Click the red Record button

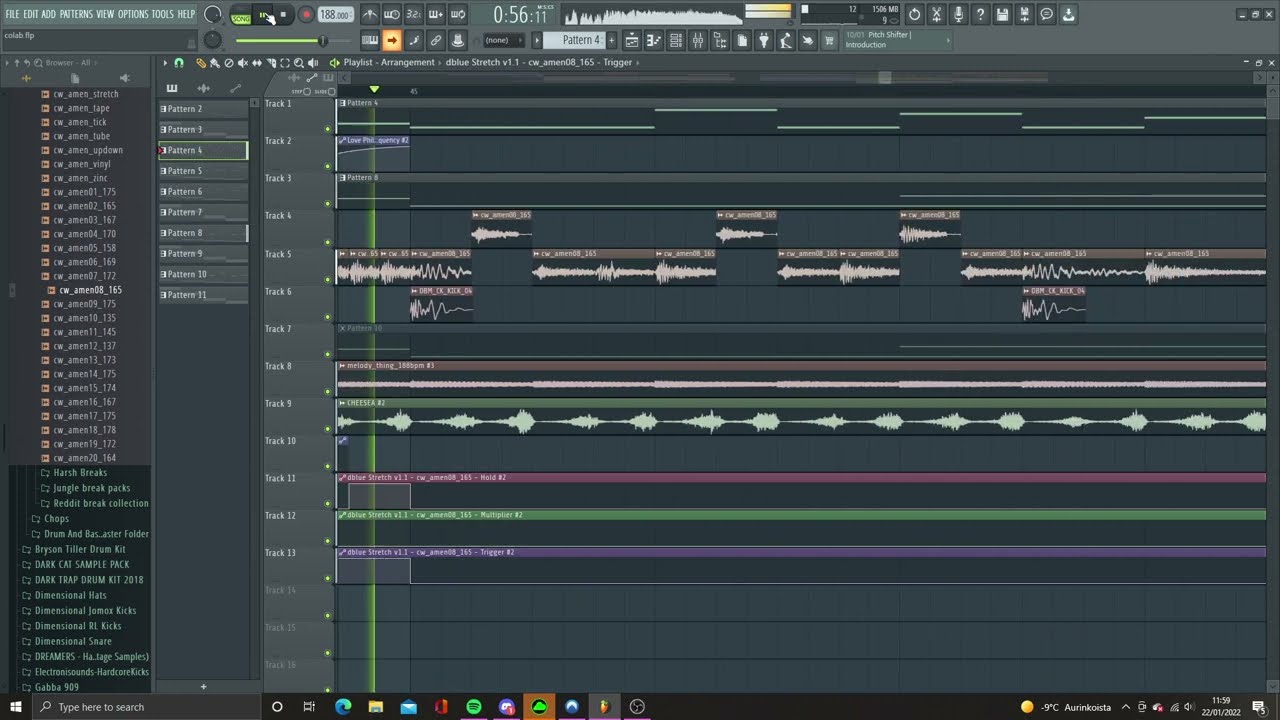coord(306,15)
